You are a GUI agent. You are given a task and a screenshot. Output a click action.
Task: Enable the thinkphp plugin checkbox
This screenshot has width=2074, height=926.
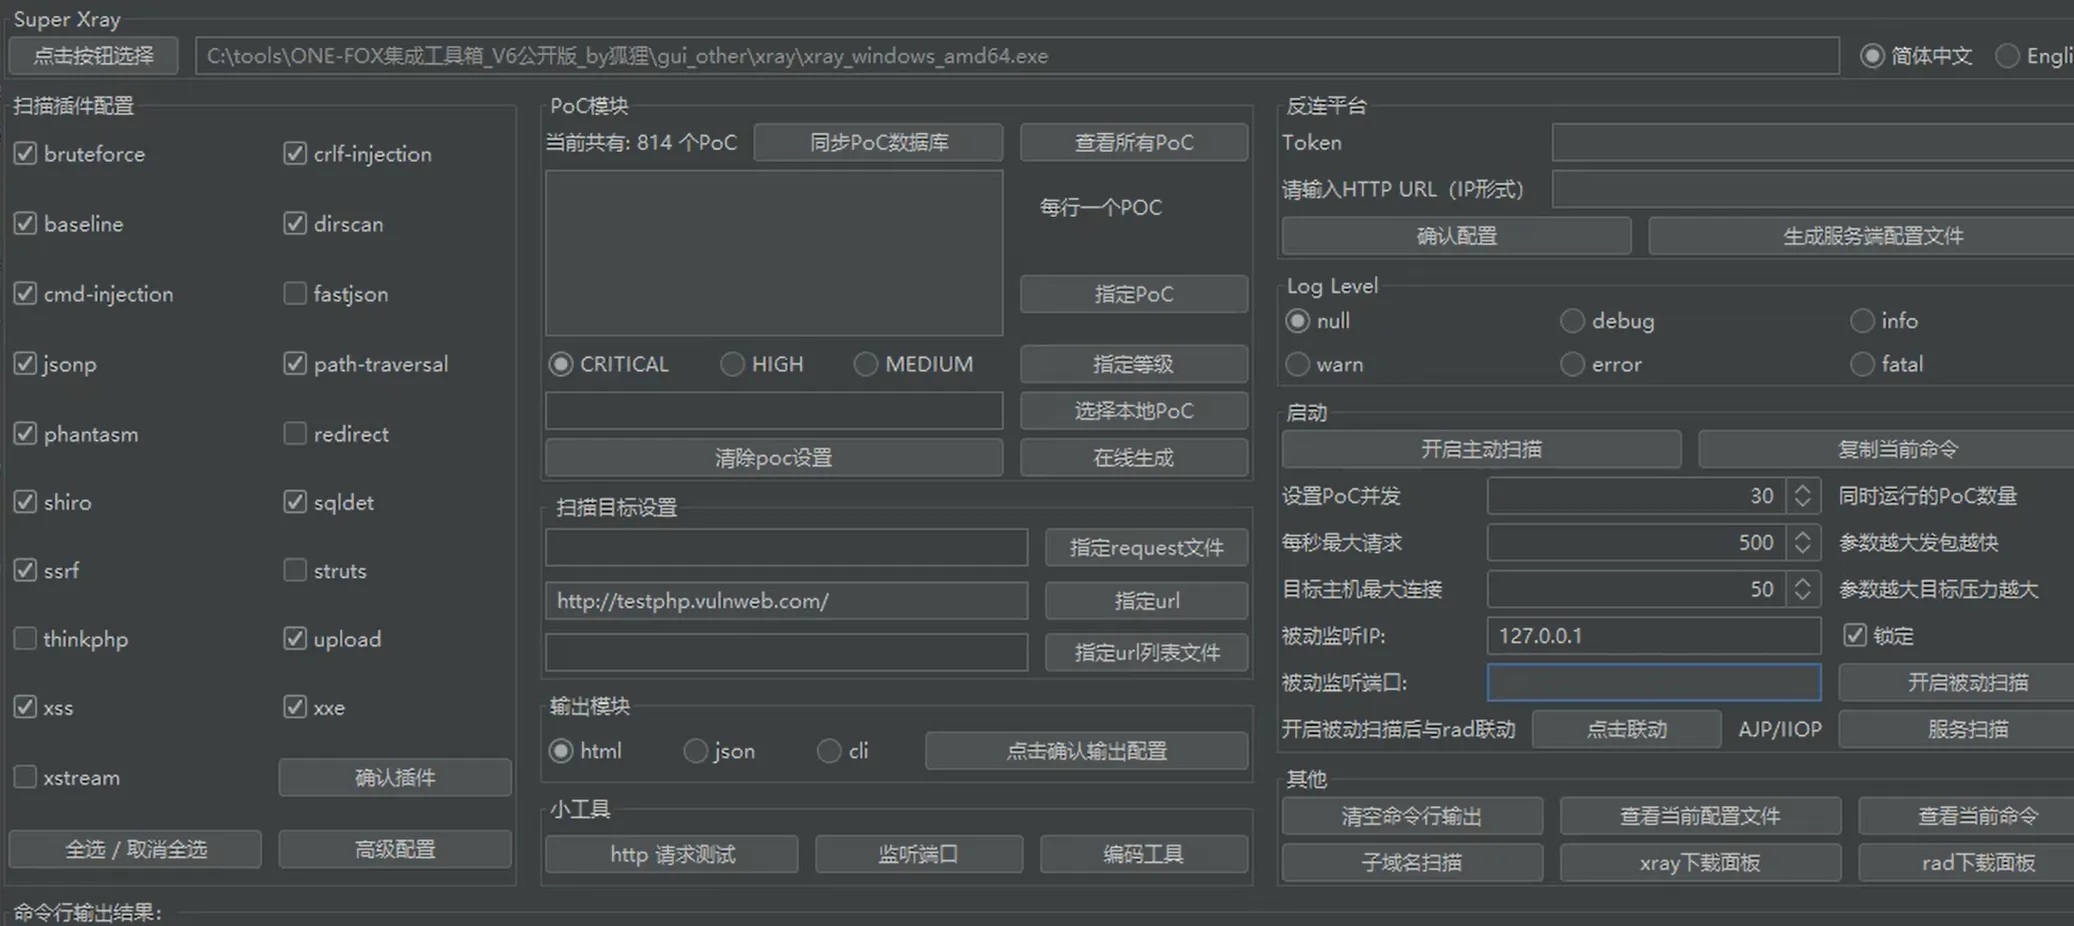pos(25,638)
